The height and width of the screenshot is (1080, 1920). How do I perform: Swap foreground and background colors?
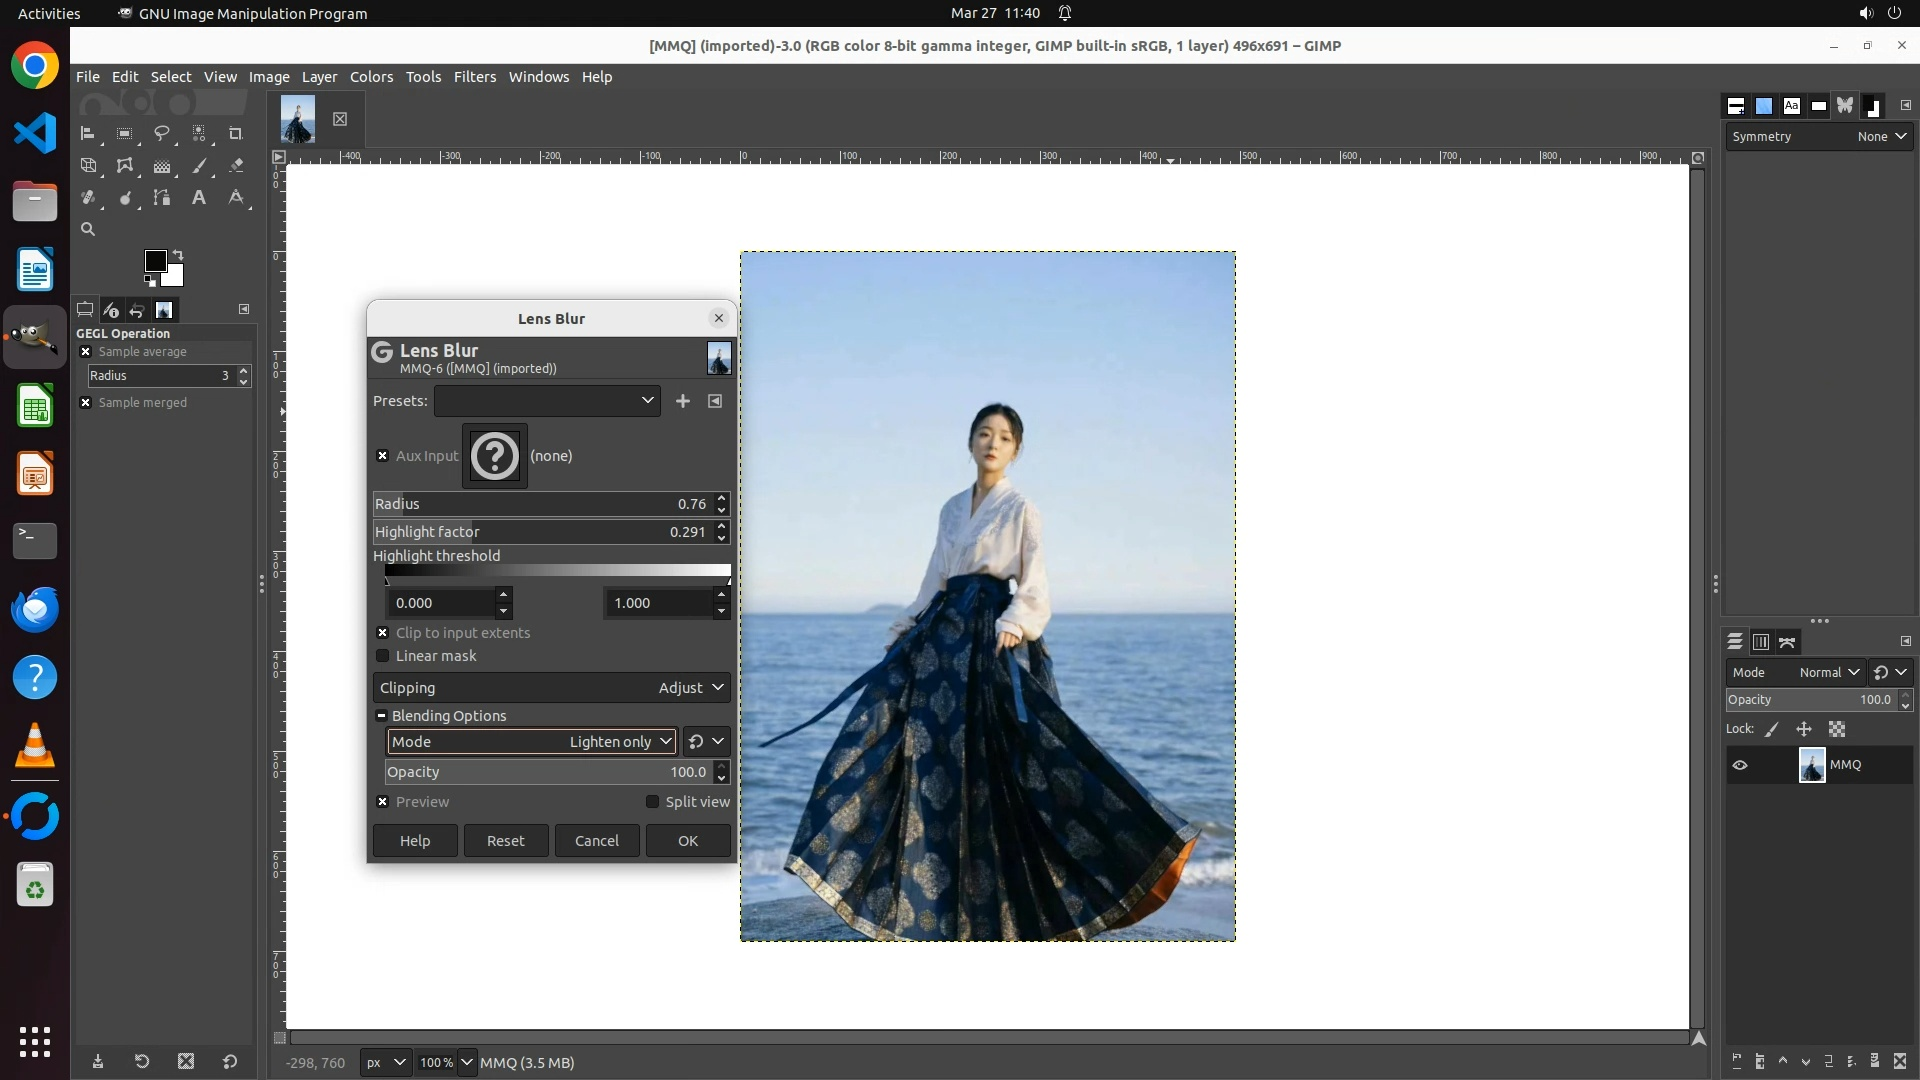point(178,255)
